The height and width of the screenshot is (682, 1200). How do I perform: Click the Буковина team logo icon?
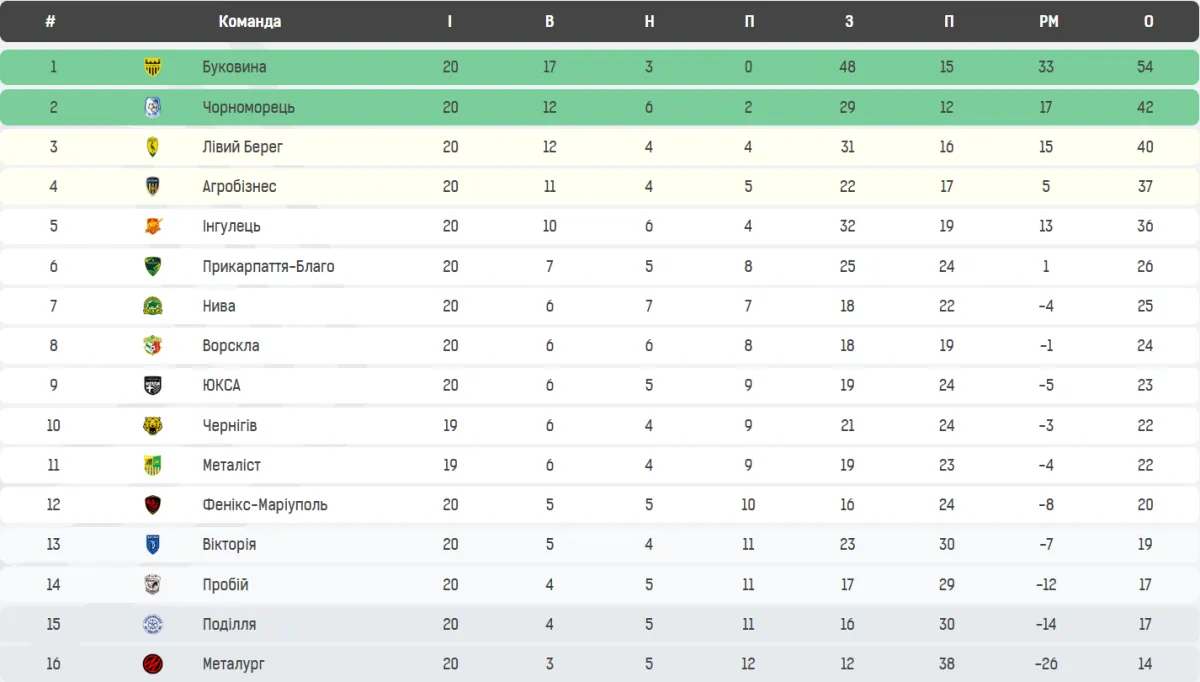point(153,67)
